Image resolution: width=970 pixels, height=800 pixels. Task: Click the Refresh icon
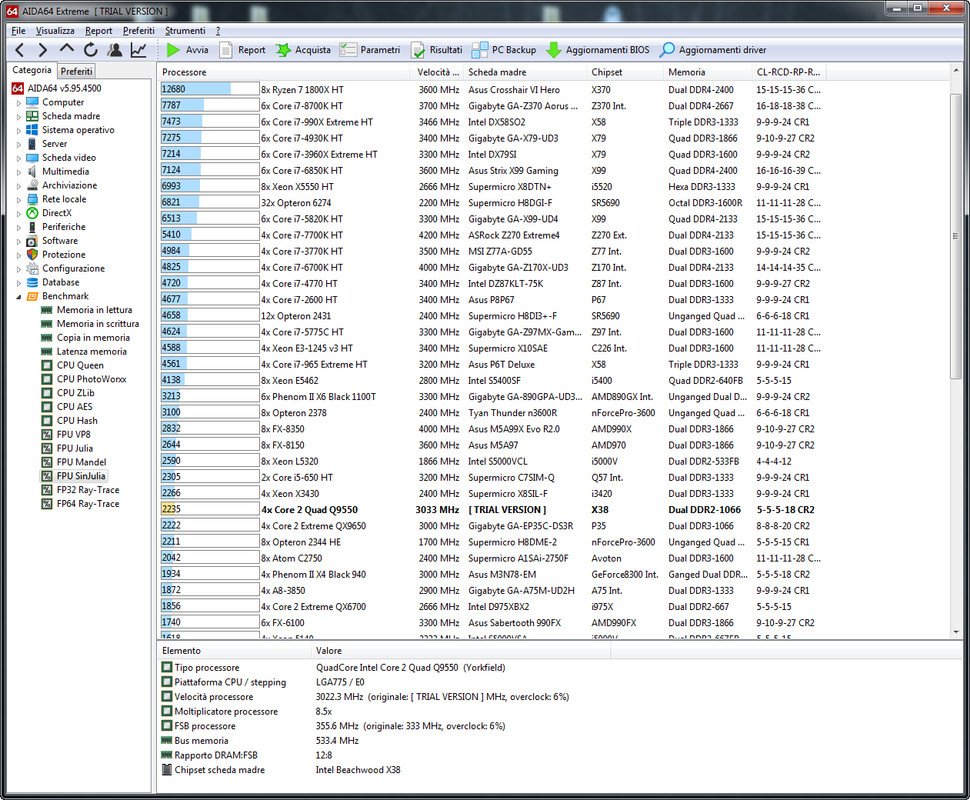pyautogui.click(x=91, y=50)
